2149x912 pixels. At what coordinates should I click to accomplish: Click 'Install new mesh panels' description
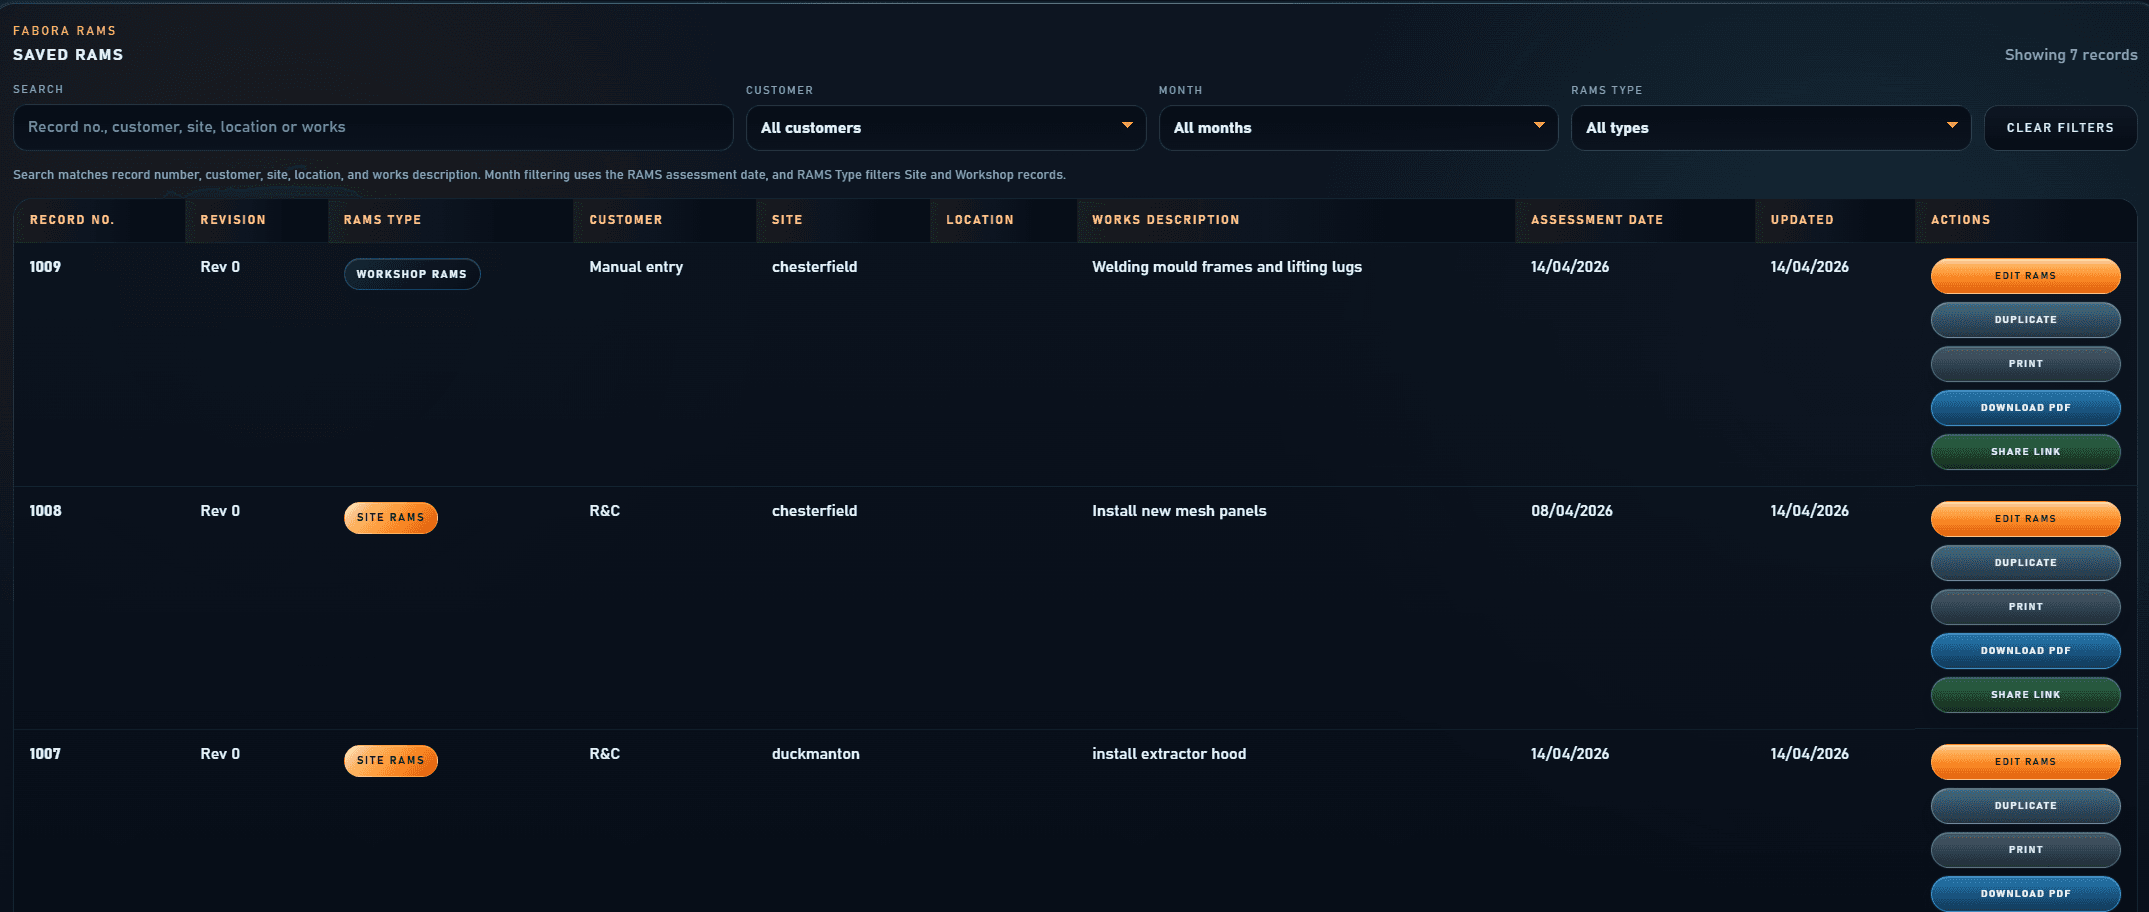1179,511
